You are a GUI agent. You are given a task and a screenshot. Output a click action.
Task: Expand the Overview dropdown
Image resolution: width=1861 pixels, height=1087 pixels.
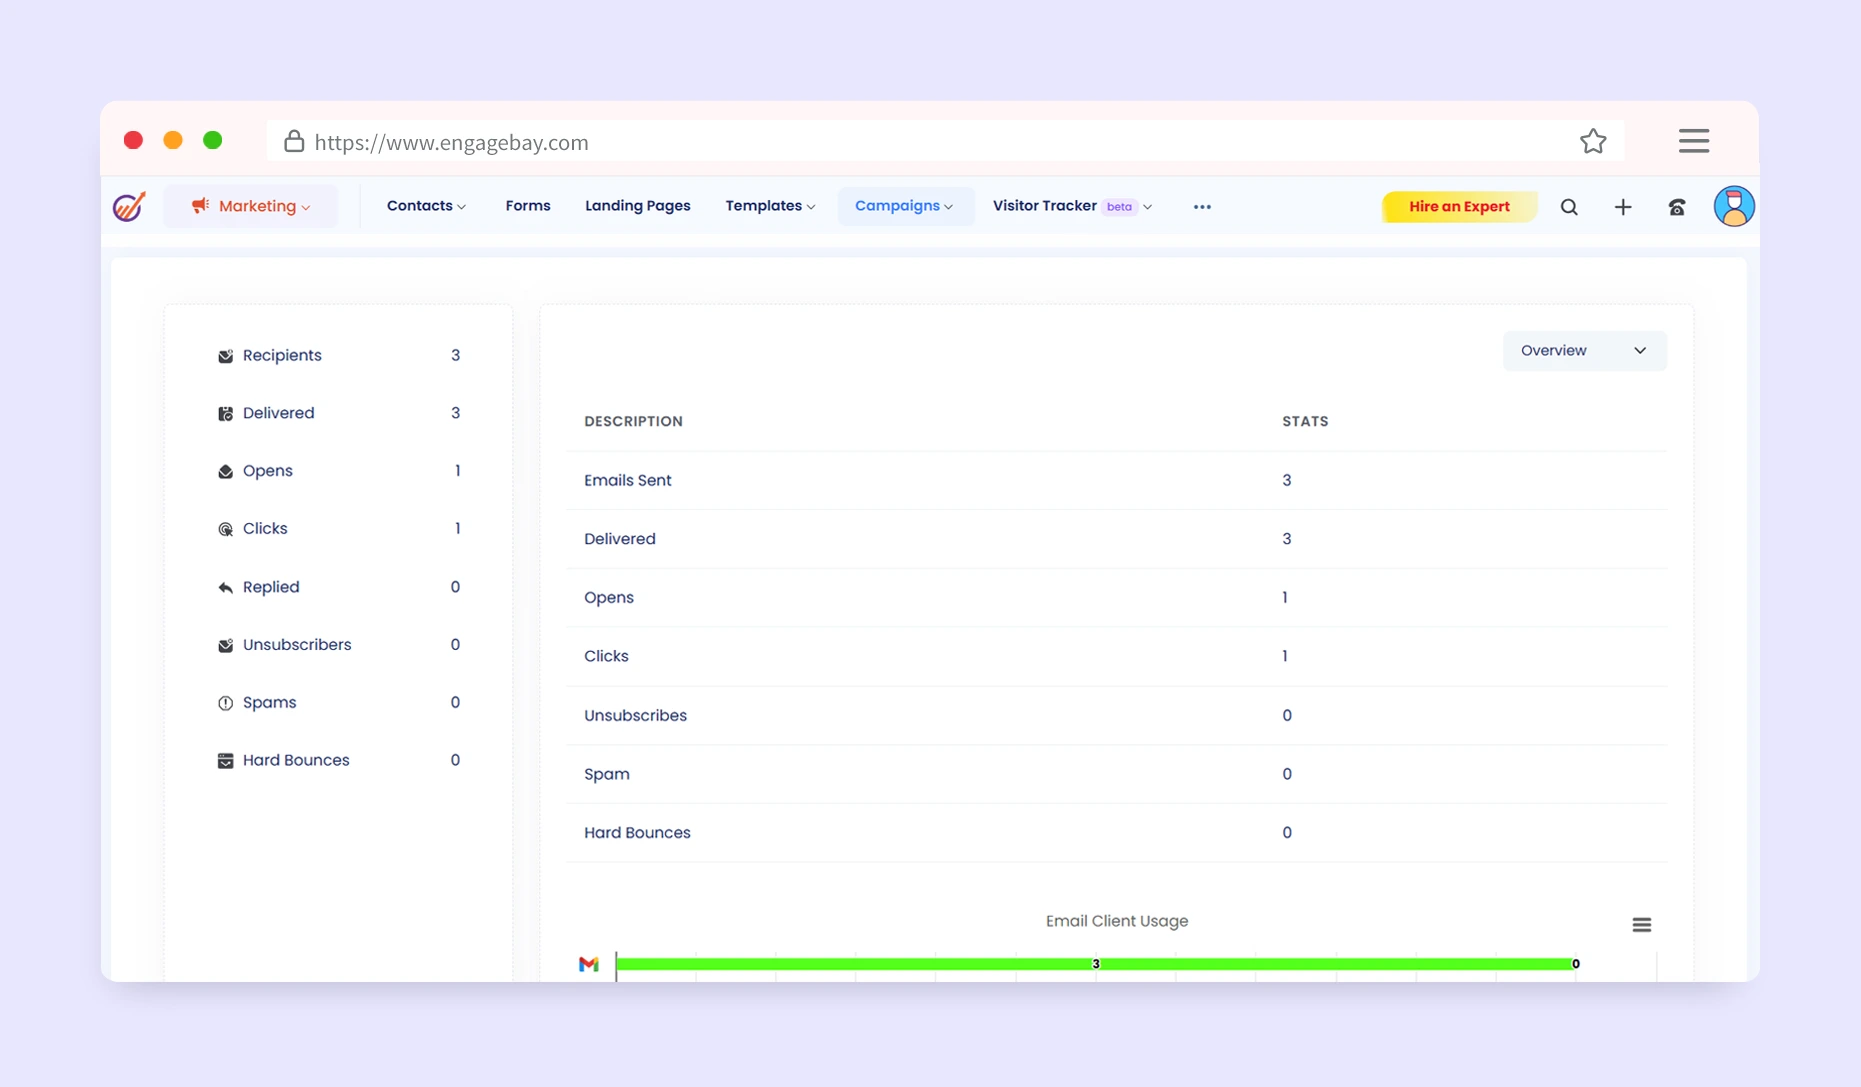pos(1583,351)
